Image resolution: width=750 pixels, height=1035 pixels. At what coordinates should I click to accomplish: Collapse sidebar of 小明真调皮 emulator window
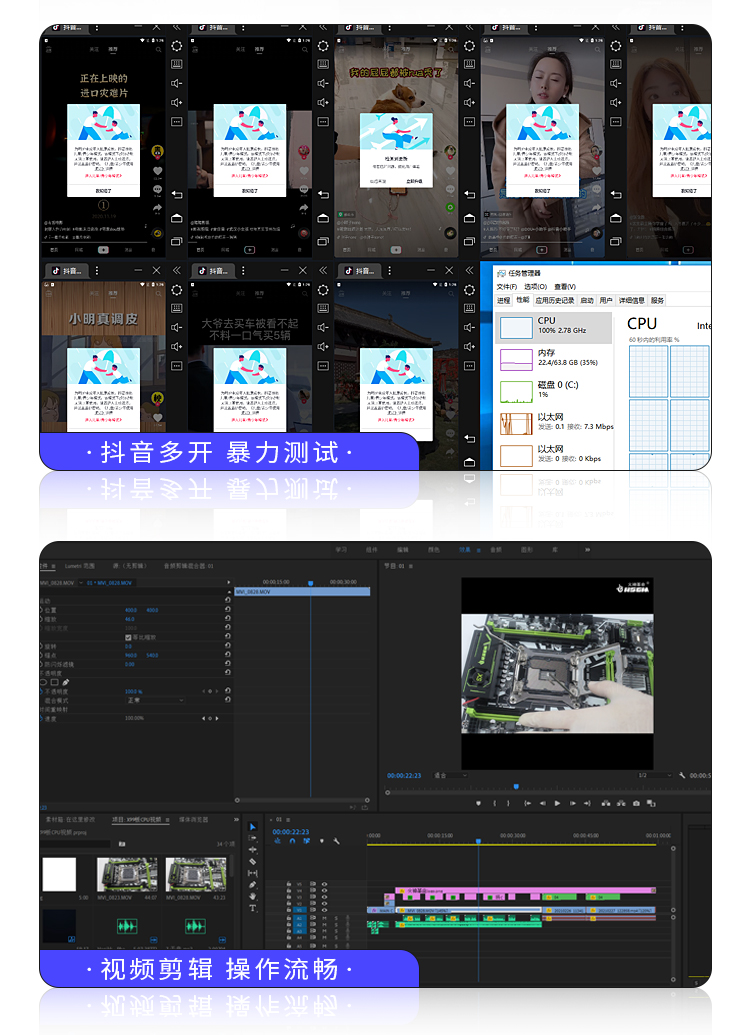176,270
